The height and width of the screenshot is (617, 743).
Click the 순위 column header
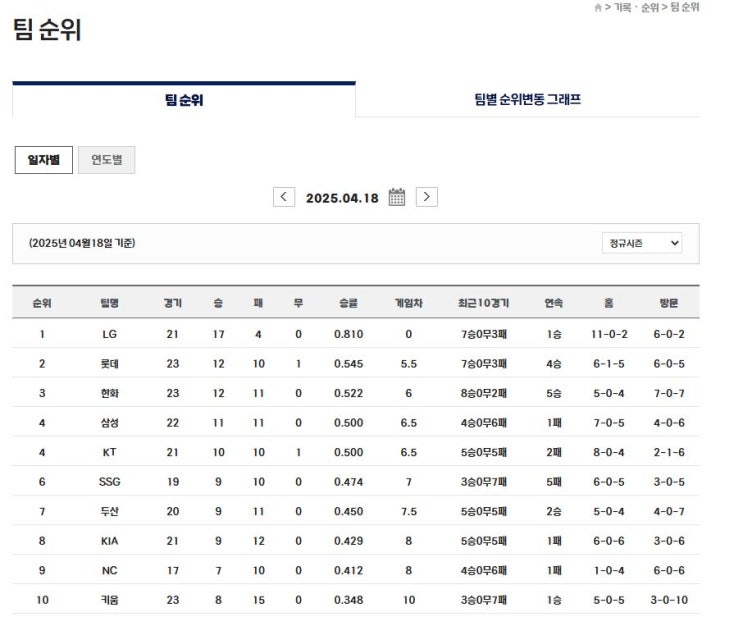click(42, 303)
